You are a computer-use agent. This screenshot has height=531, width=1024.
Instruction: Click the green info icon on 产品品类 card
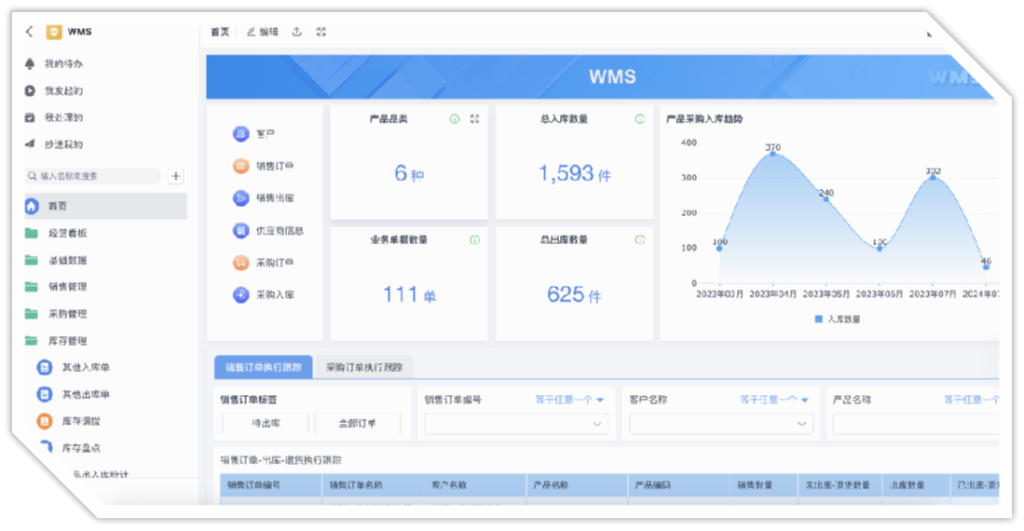454,119
